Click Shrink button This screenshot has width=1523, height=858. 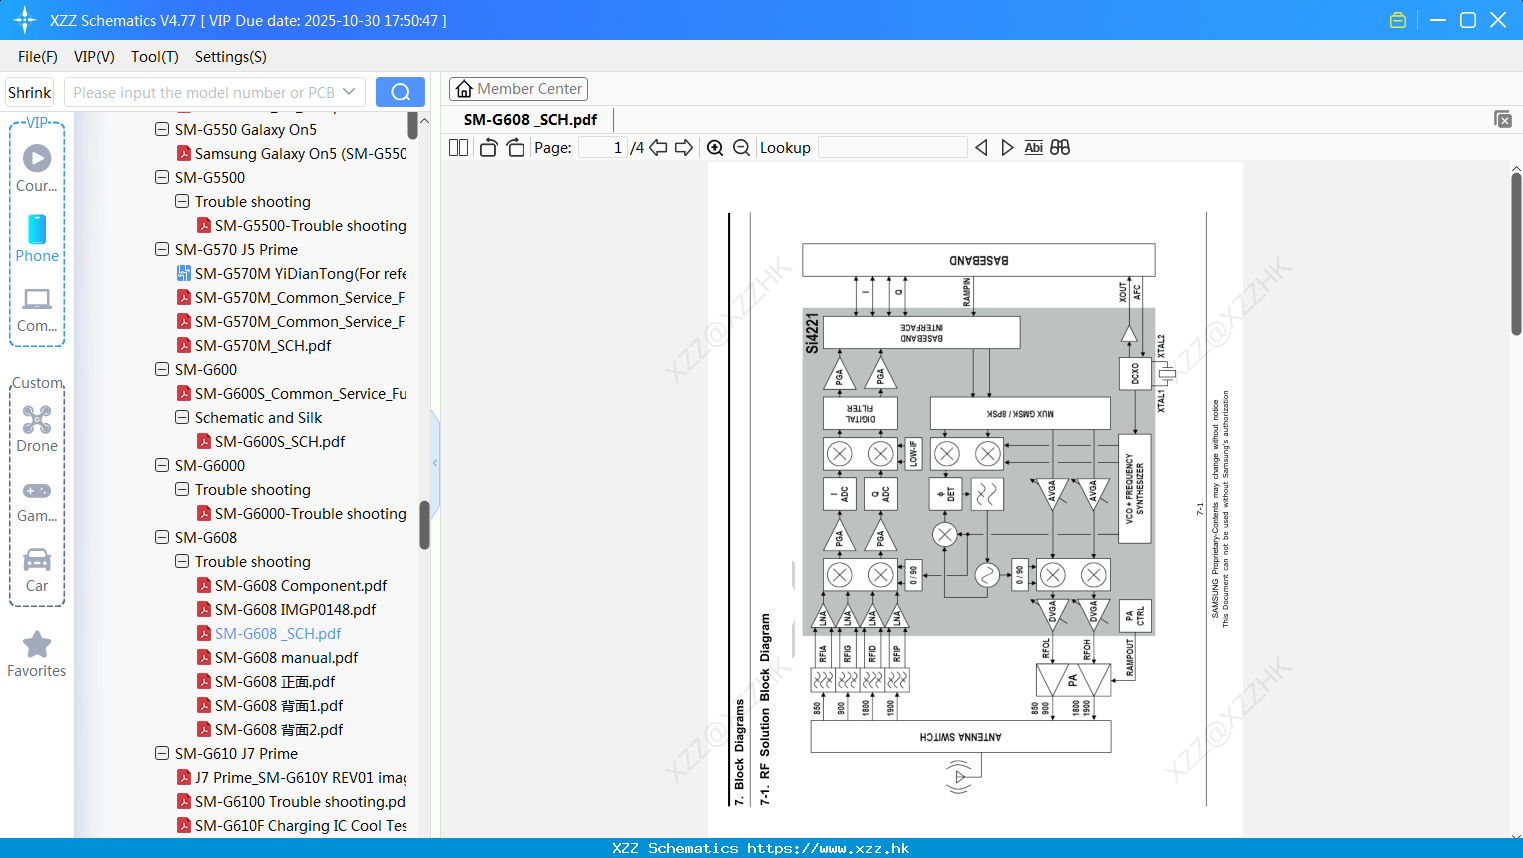point(30,92)
